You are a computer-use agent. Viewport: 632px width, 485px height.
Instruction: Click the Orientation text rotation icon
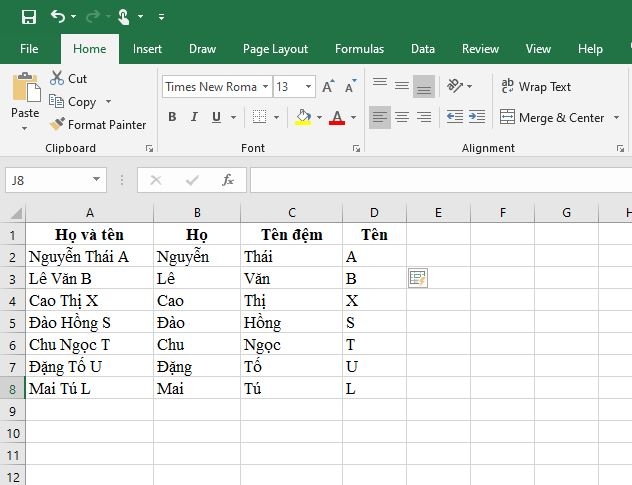[x=455, y=86]
